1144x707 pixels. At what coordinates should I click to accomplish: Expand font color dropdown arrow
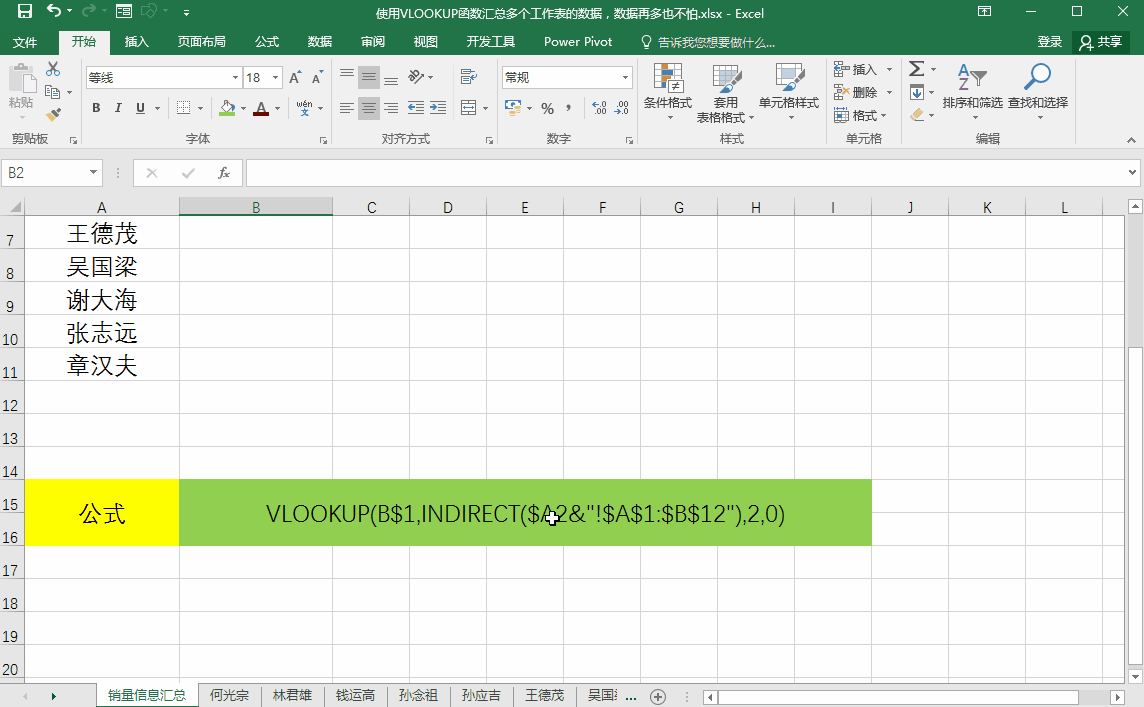277,109
